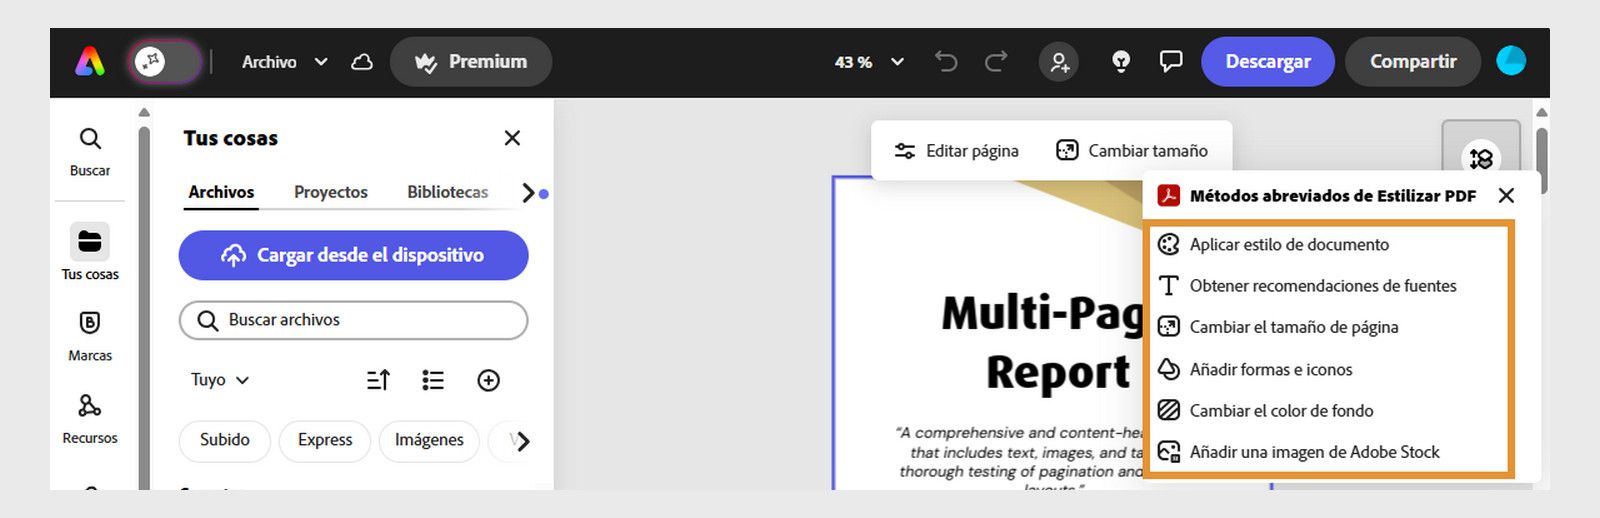
Task: Click the circled plus add icon
Action: point(488,380)
